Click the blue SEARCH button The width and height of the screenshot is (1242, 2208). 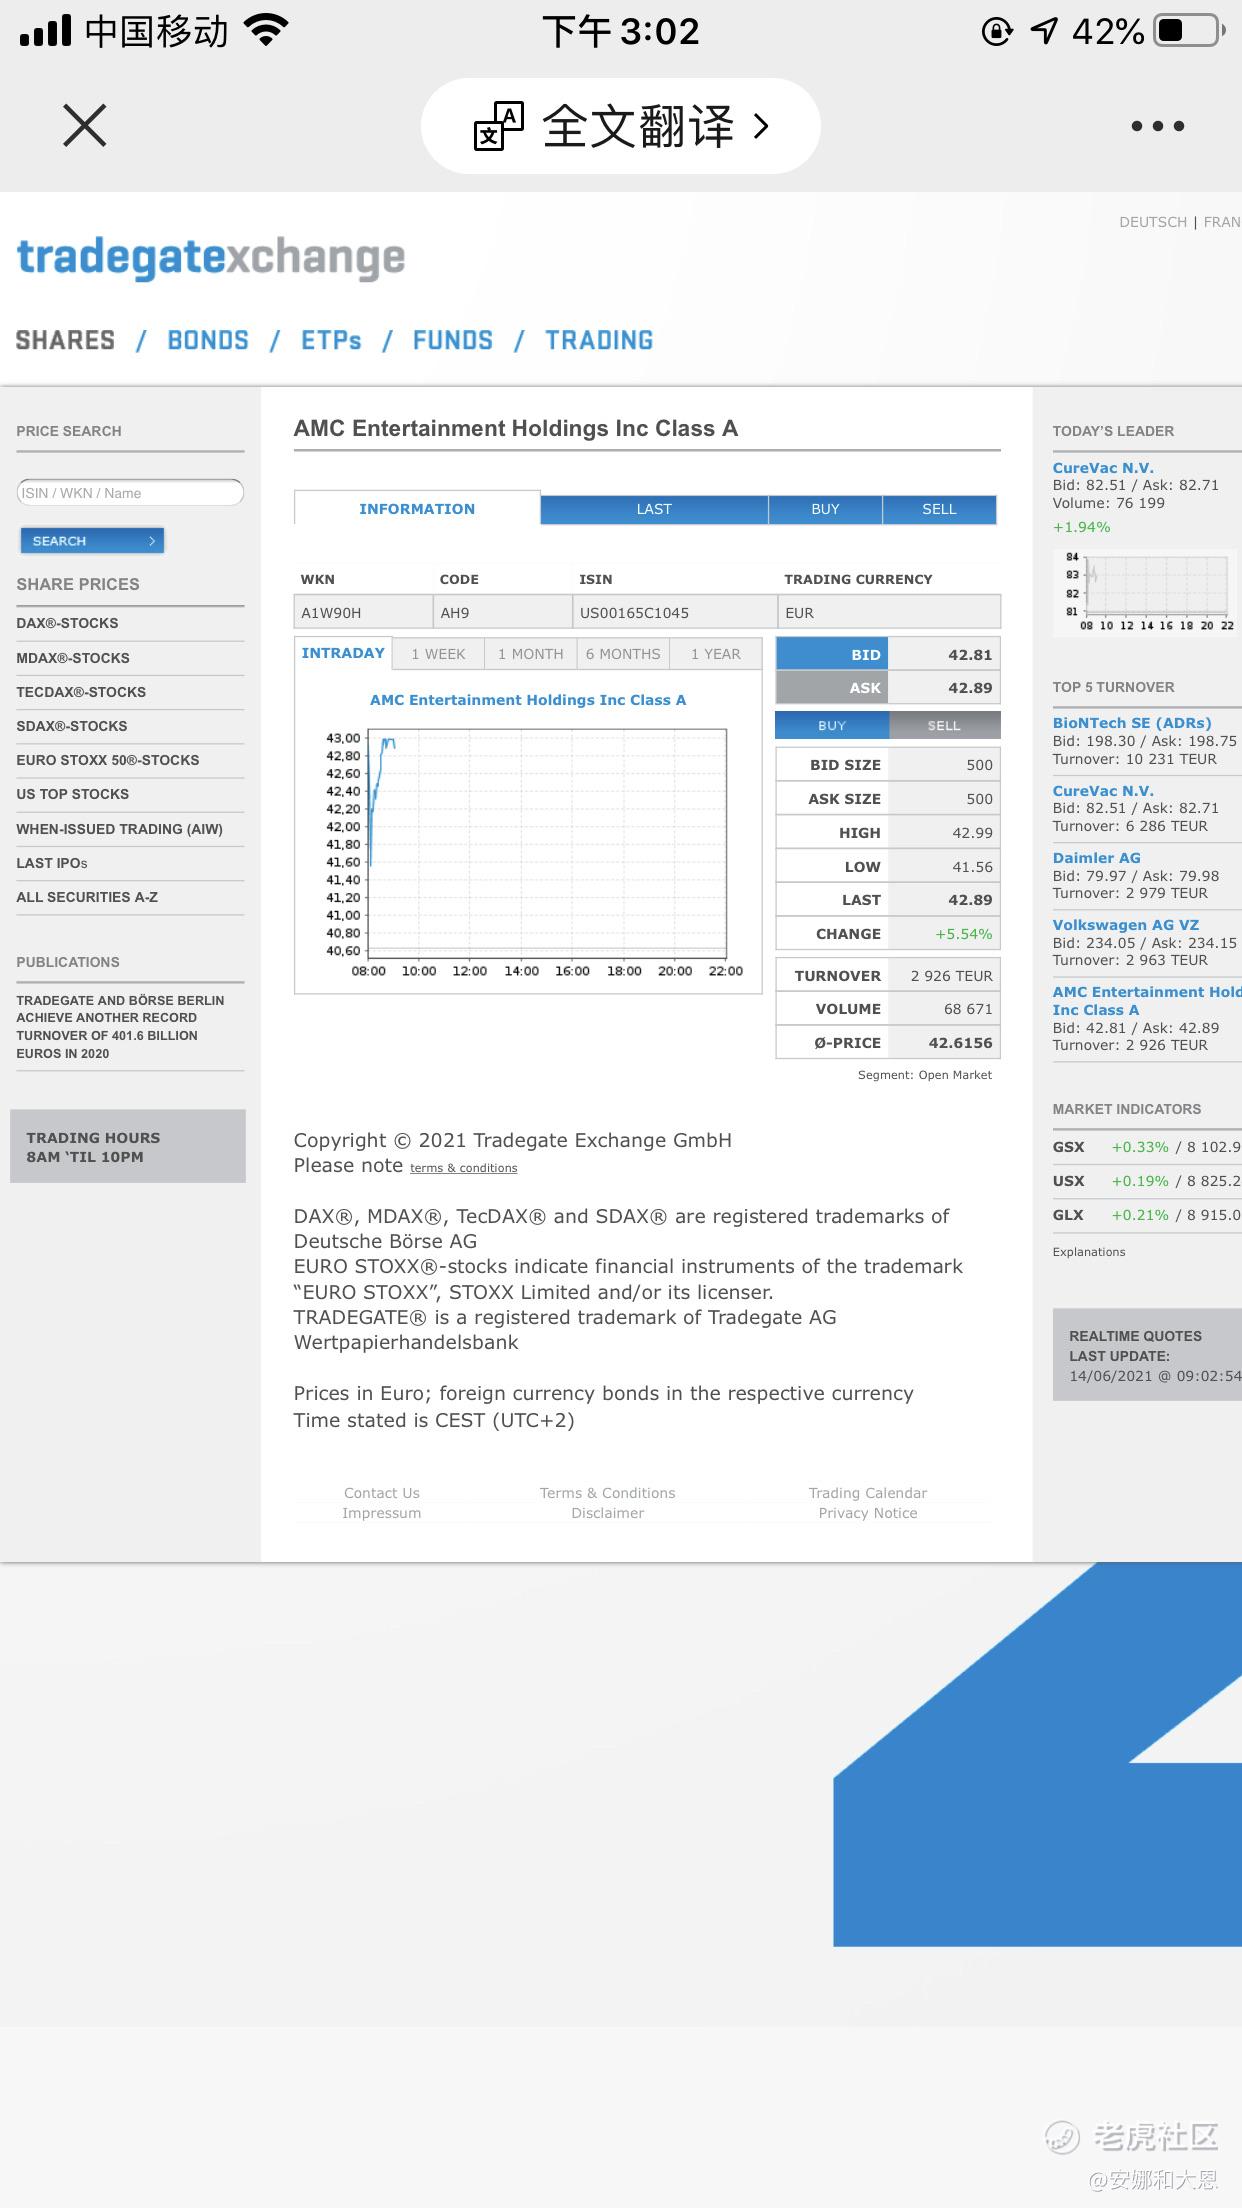[92, 541]
